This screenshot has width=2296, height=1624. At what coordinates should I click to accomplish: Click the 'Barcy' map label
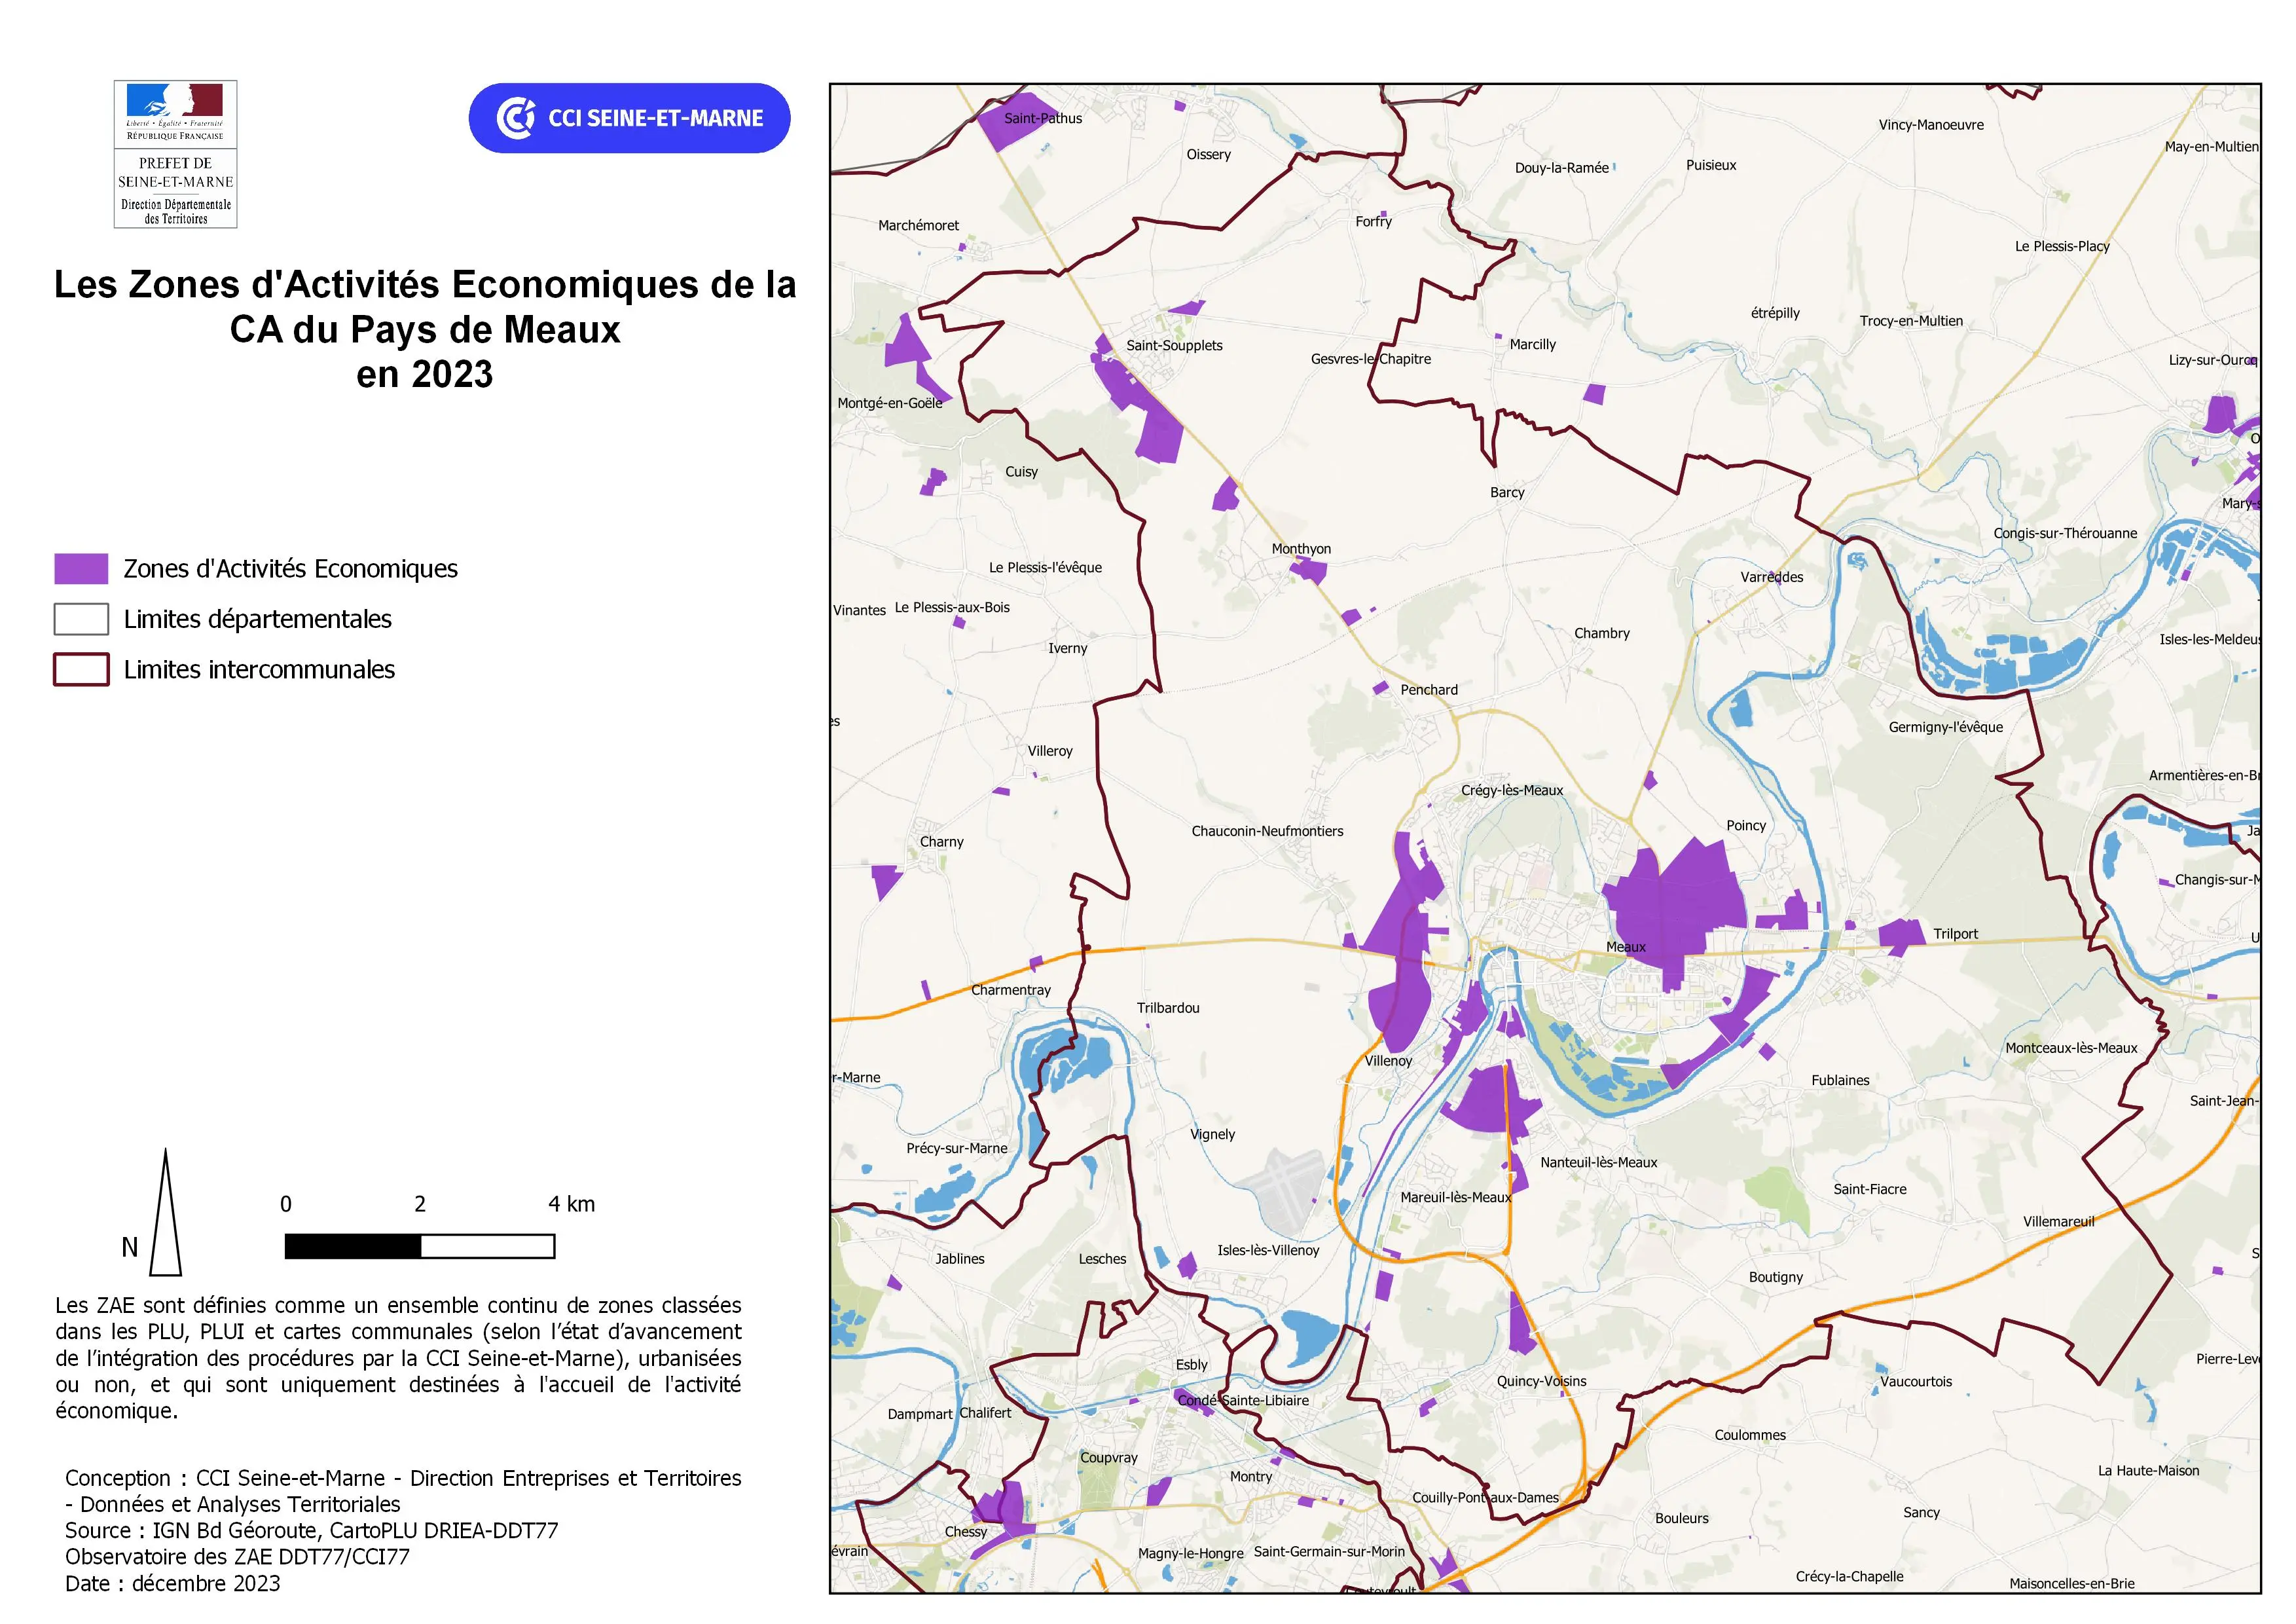[x=1507, y=492]
